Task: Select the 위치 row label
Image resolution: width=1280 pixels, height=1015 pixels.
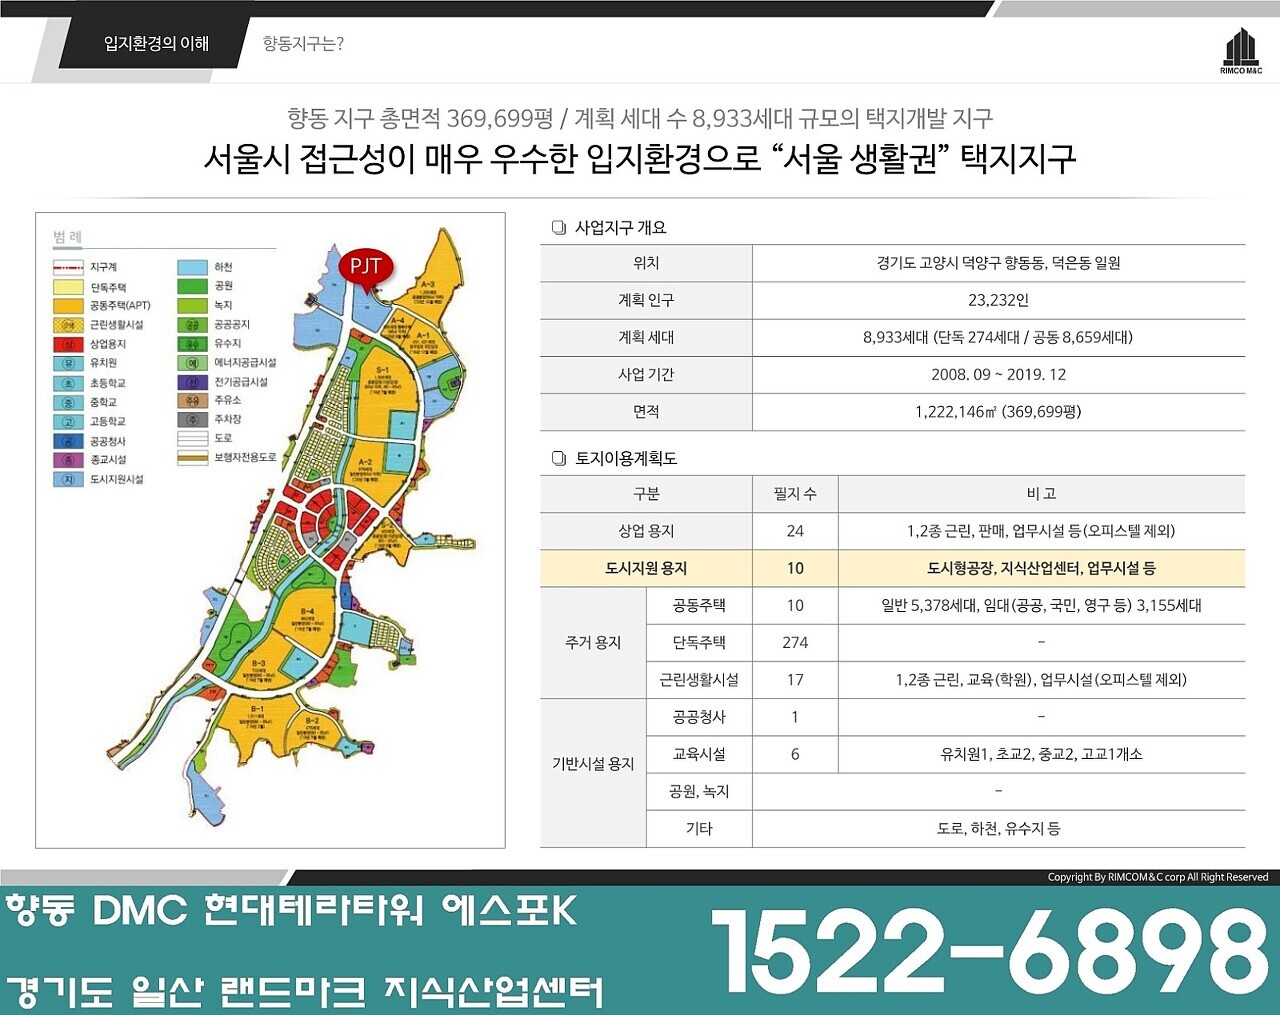Action: coord(646,263)
